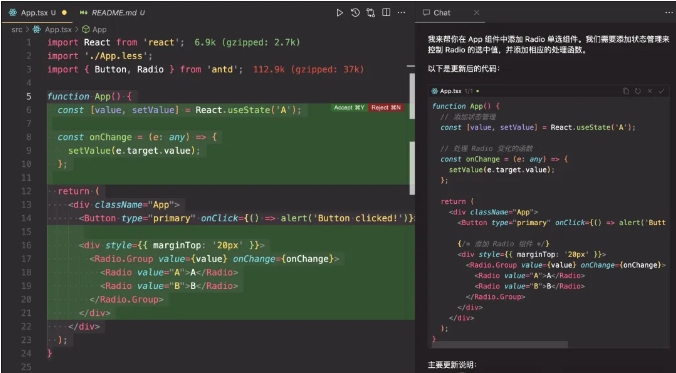Click the horizontal scrollbar under chat code block
Image resolution: width=676 pixels, height=373 pixels.
tap(501, 345)
